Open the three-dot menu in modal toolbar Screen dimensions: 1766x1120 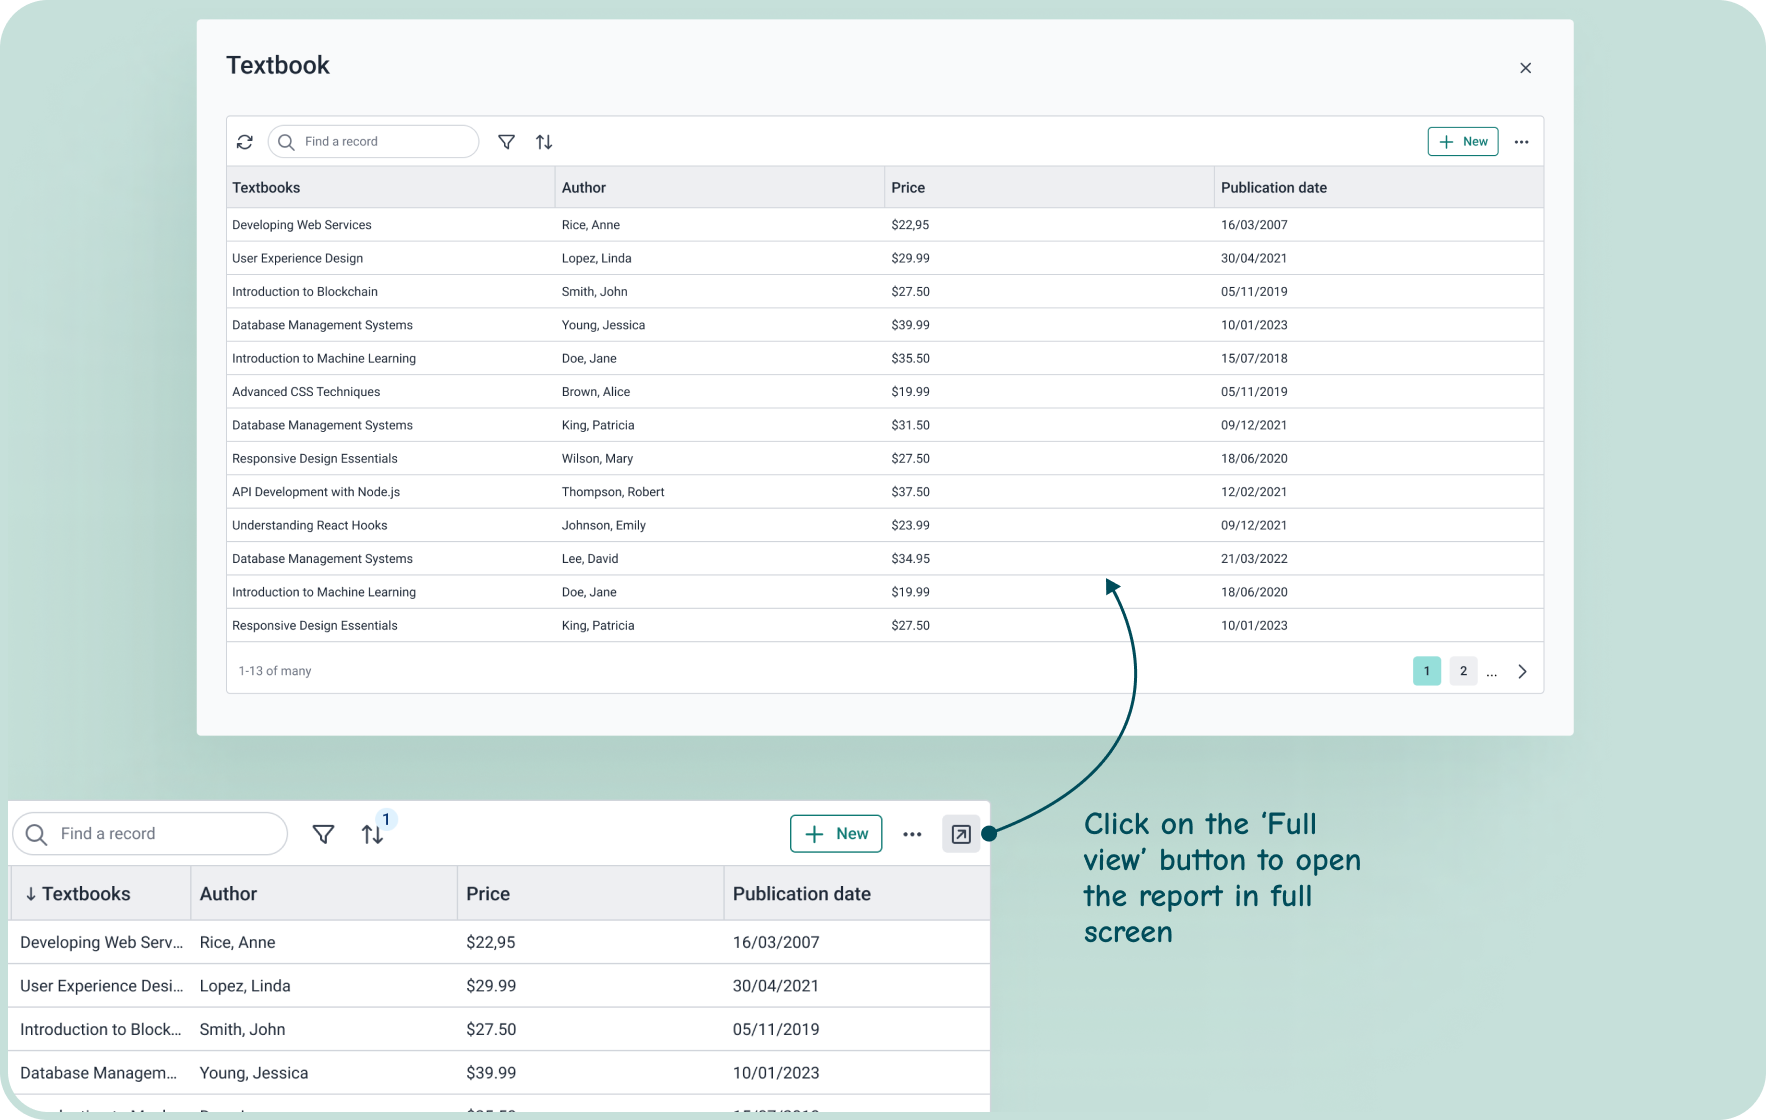pyautogui.click(x=1521, y=142)
